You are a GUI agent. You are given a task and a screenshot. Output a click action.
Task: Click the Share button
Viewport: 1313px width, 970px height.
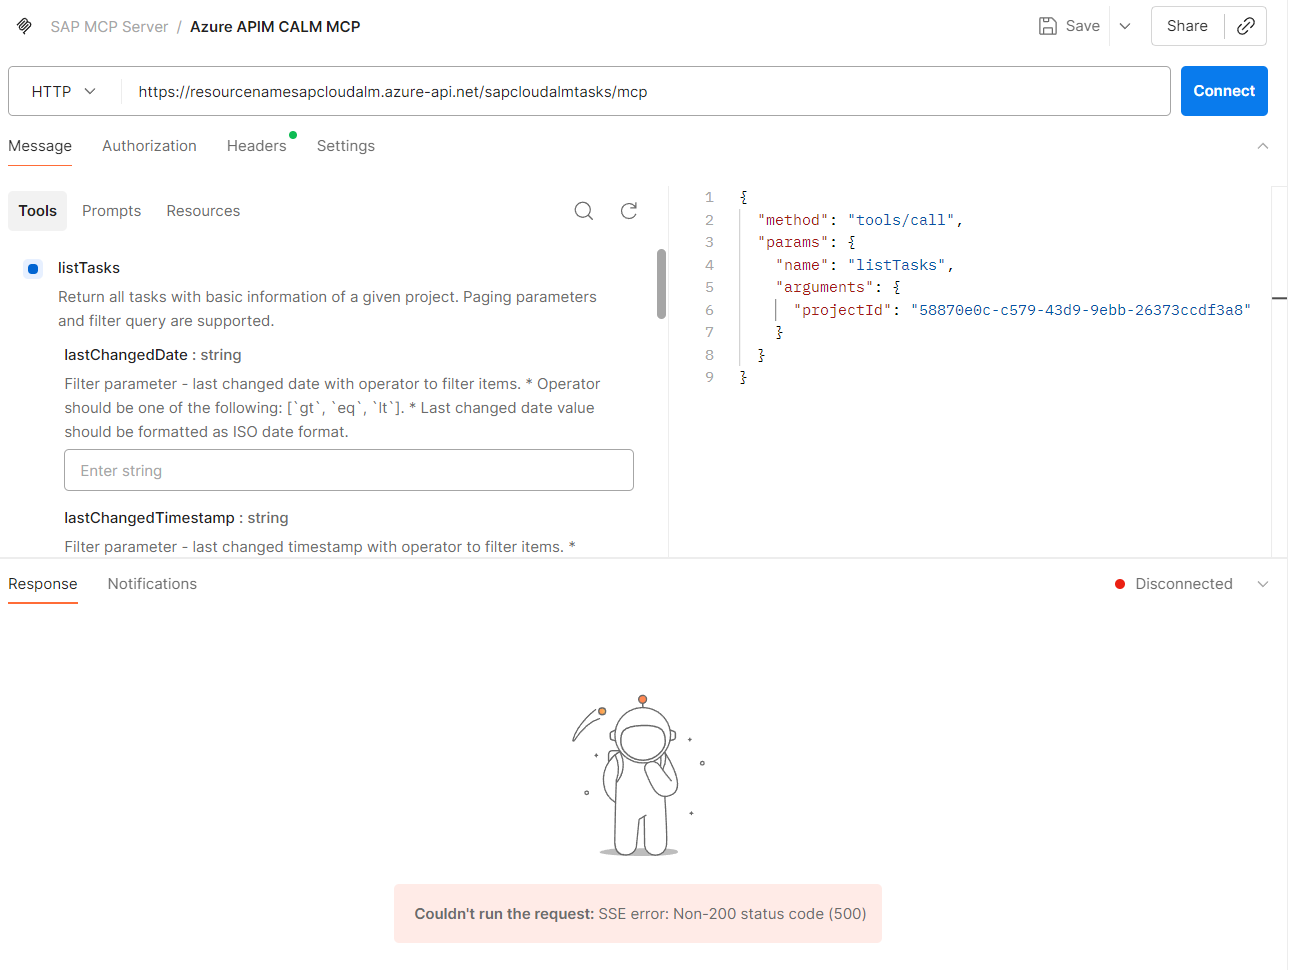(1187, 26)
